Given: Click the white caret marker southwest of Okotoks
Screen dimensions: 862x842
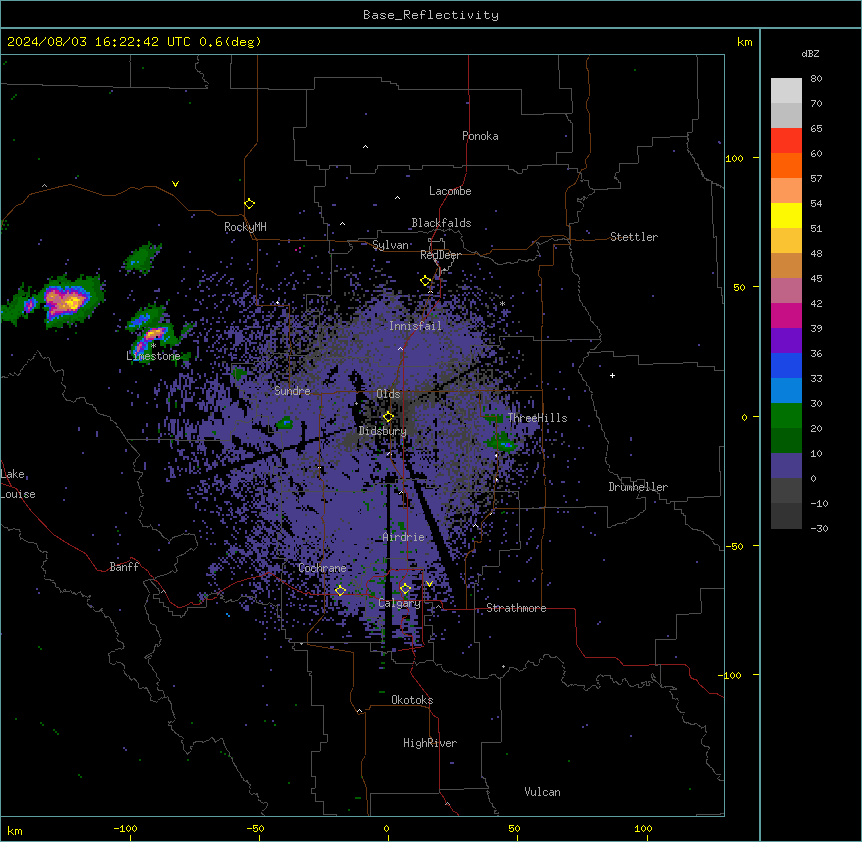Looking at the screenshot, I should point(359,711).
